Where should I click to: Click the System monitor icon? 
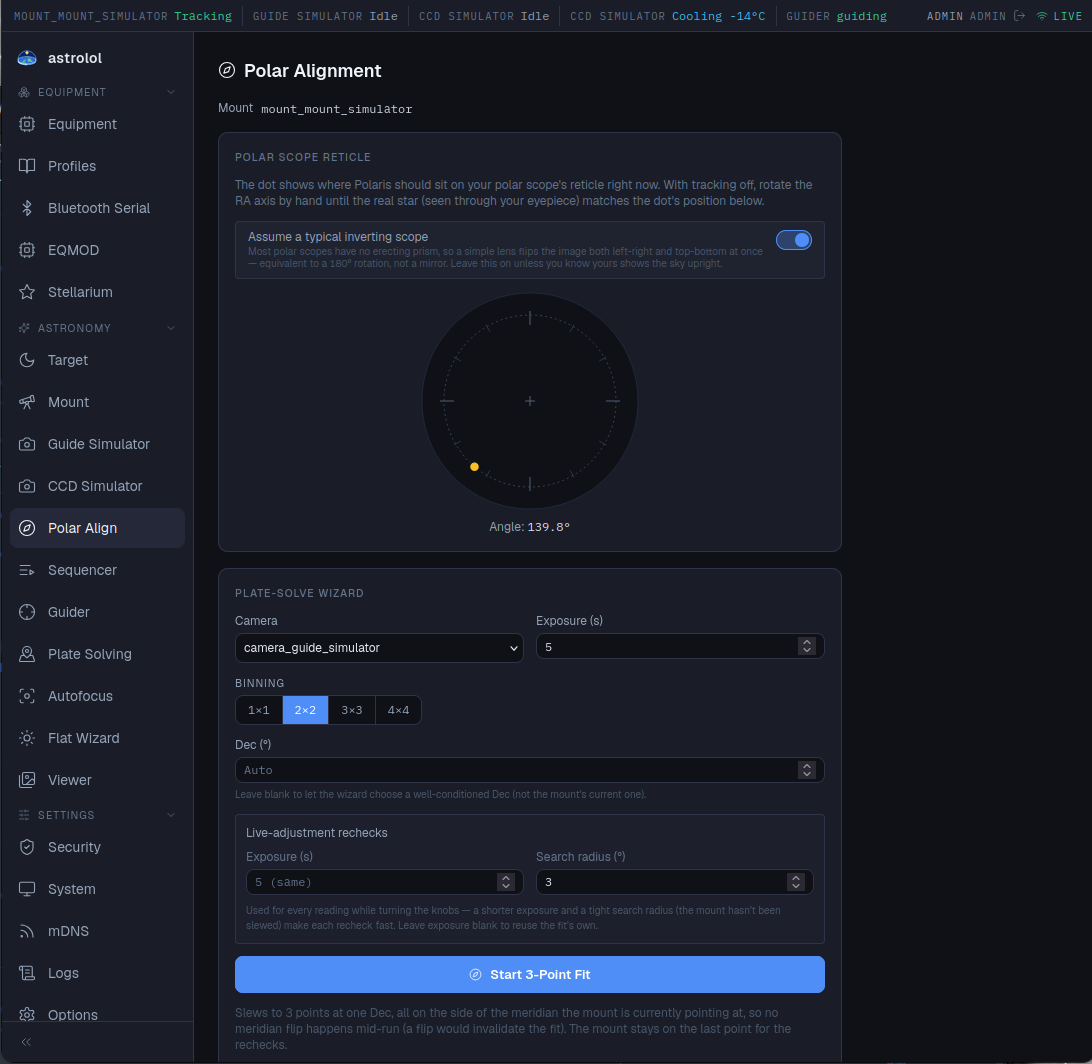pos(27,889)
